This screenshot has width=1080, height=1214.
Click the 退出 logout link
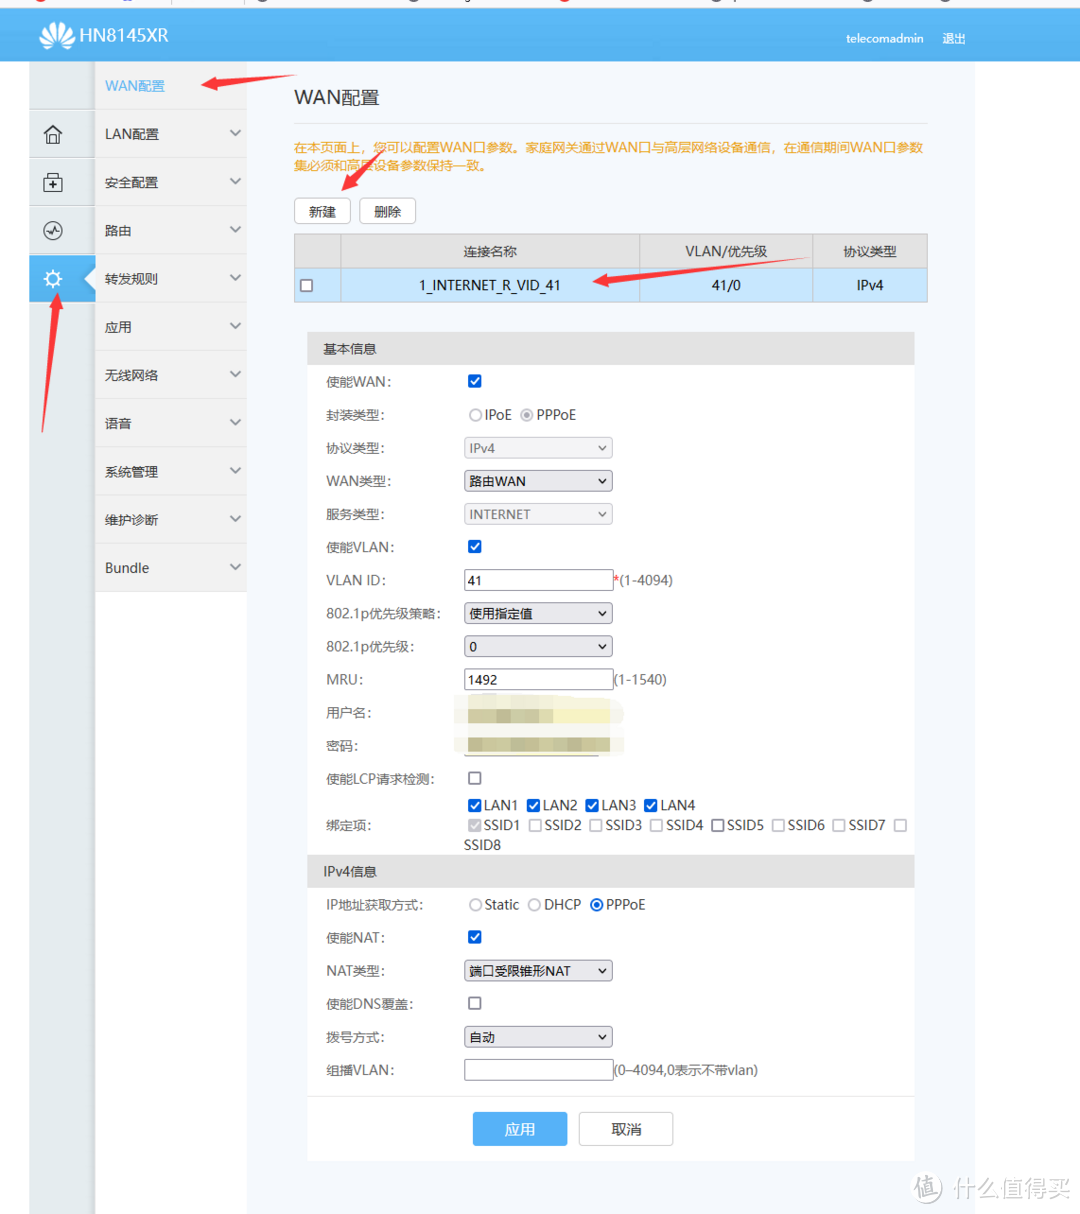(x=953, y=38)
